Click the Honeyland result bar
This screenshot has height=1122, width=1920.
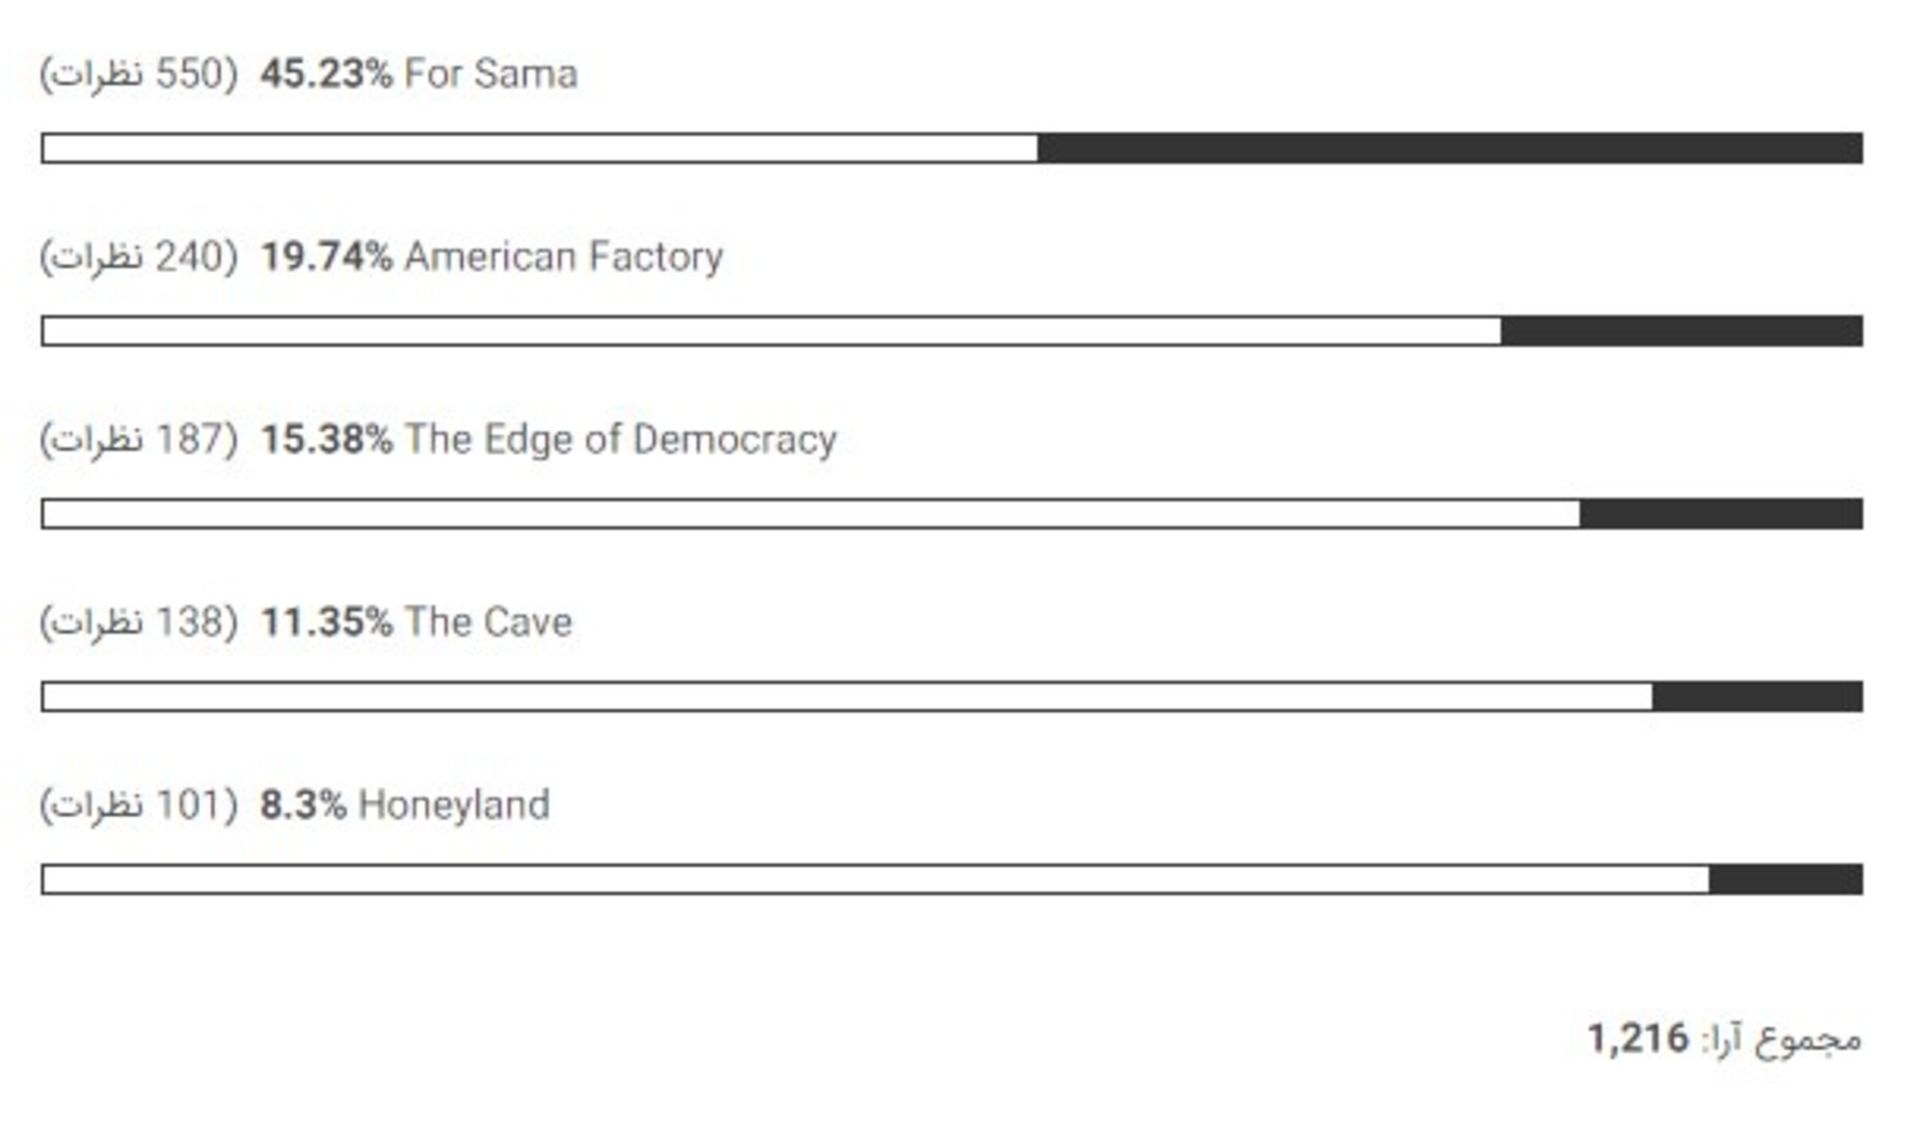[952, 880]
